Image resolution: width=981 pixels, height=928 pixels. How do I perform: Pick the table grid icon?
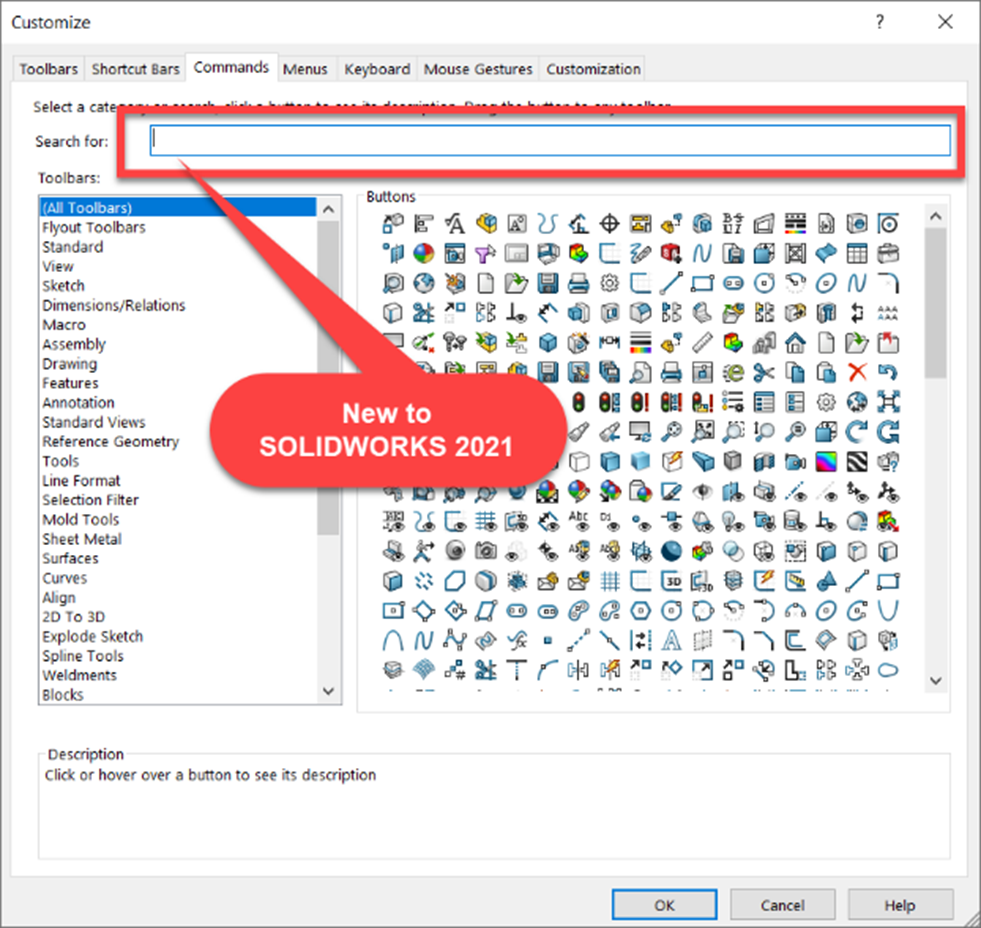click(857, 253)
